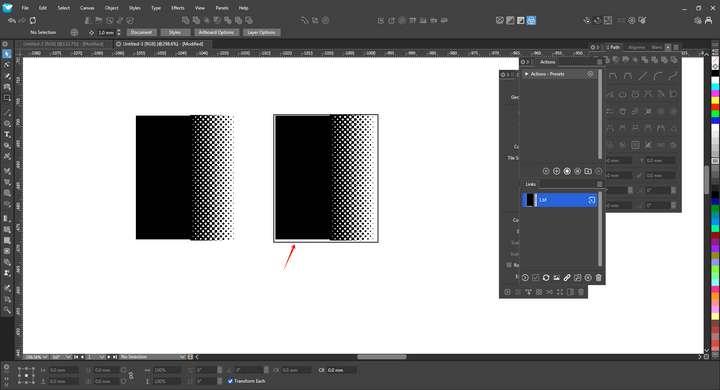Click the relink chain icon in Links panel
The height and width of the screenshot is (390, 720).
click(567, 277)
